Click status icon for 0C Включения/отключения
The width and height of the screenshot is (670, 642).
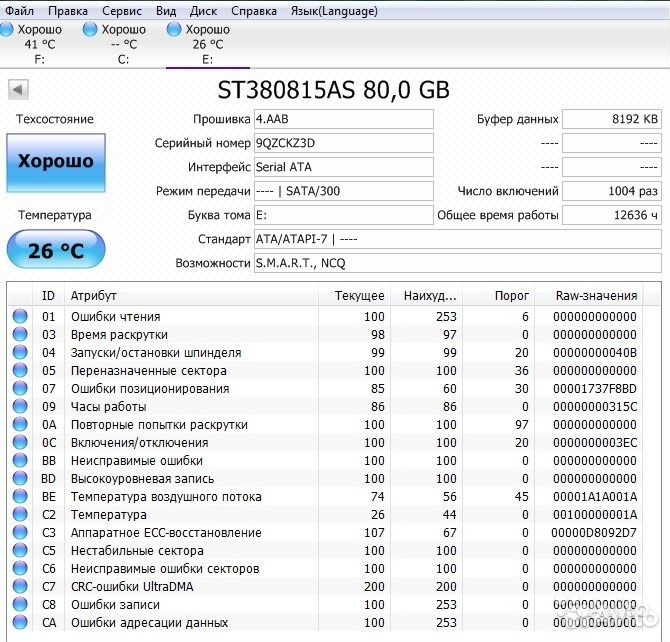coord(20,442)
